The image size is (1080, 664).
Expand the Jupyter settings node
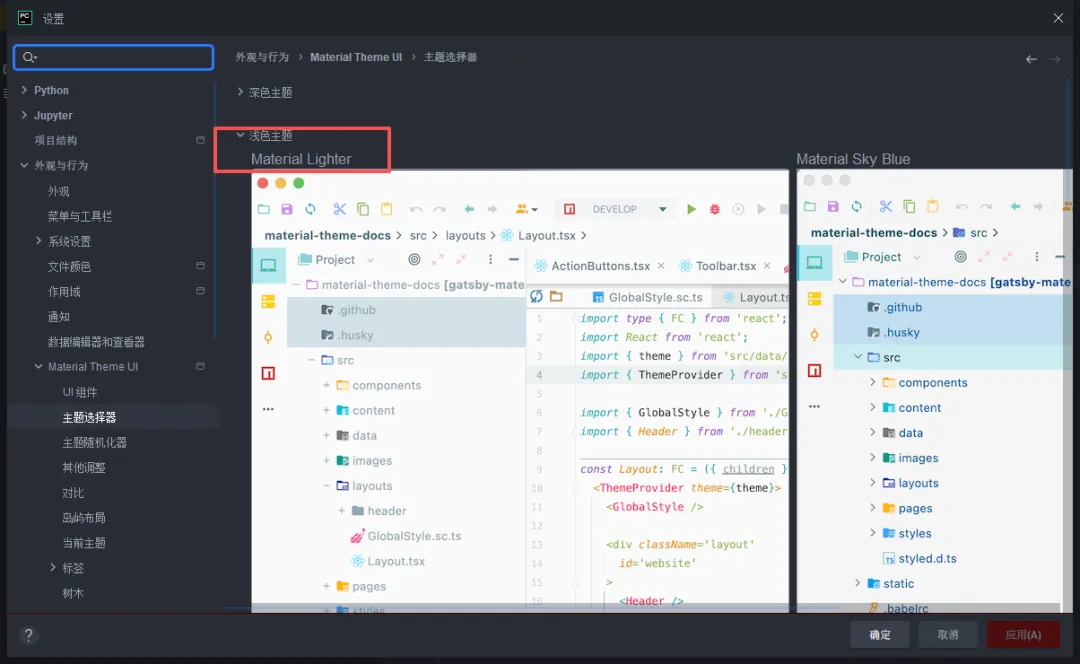tap(24, 115)
